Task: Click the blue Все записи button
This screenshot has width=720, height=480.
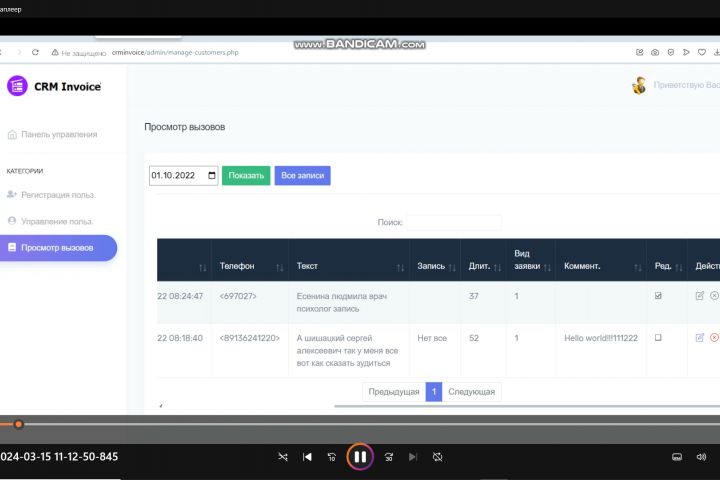Action: (303, 175)
